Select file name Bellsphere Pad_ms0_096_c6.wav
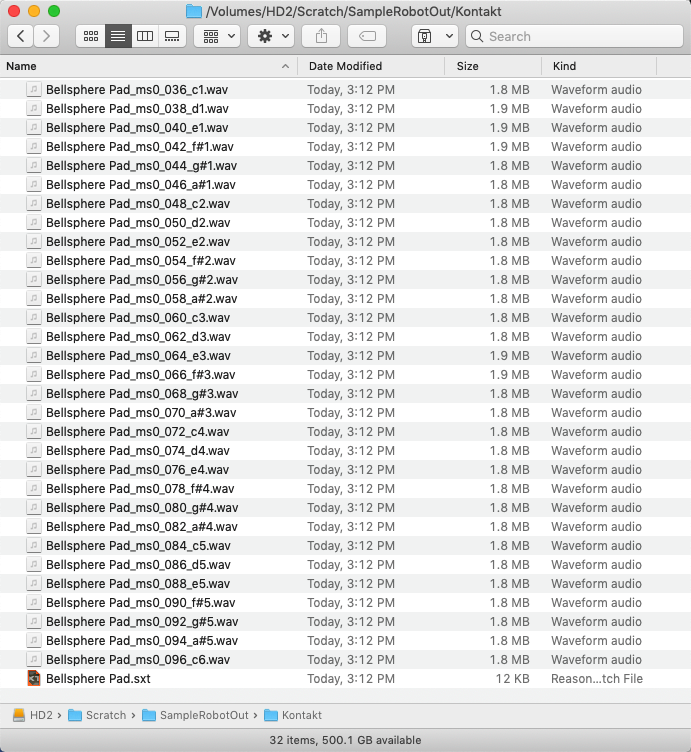Viewport: 691px width, 752px height. (138, 659)
